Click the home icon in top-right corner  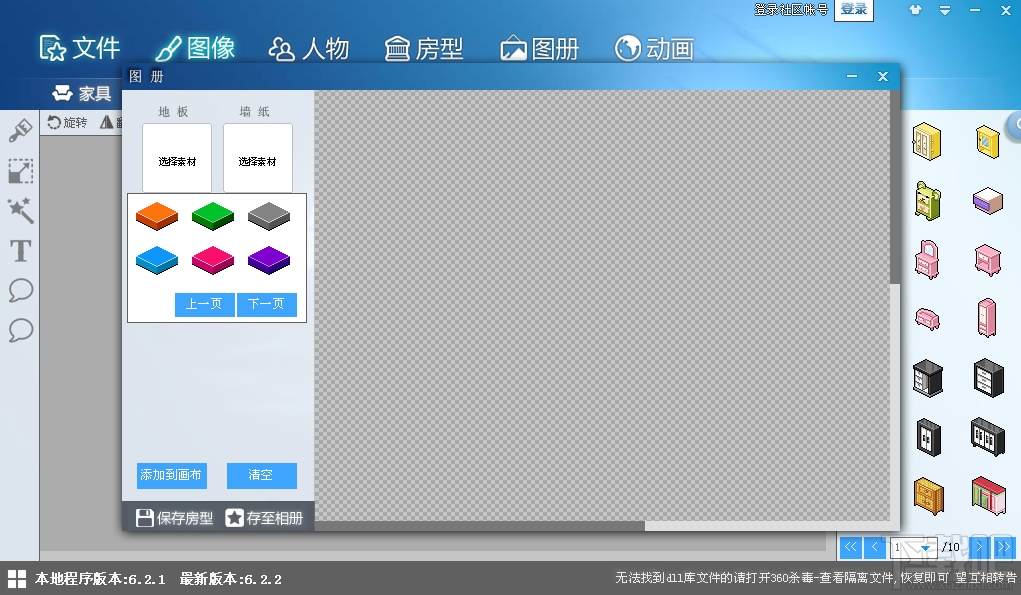click(915, 9)
